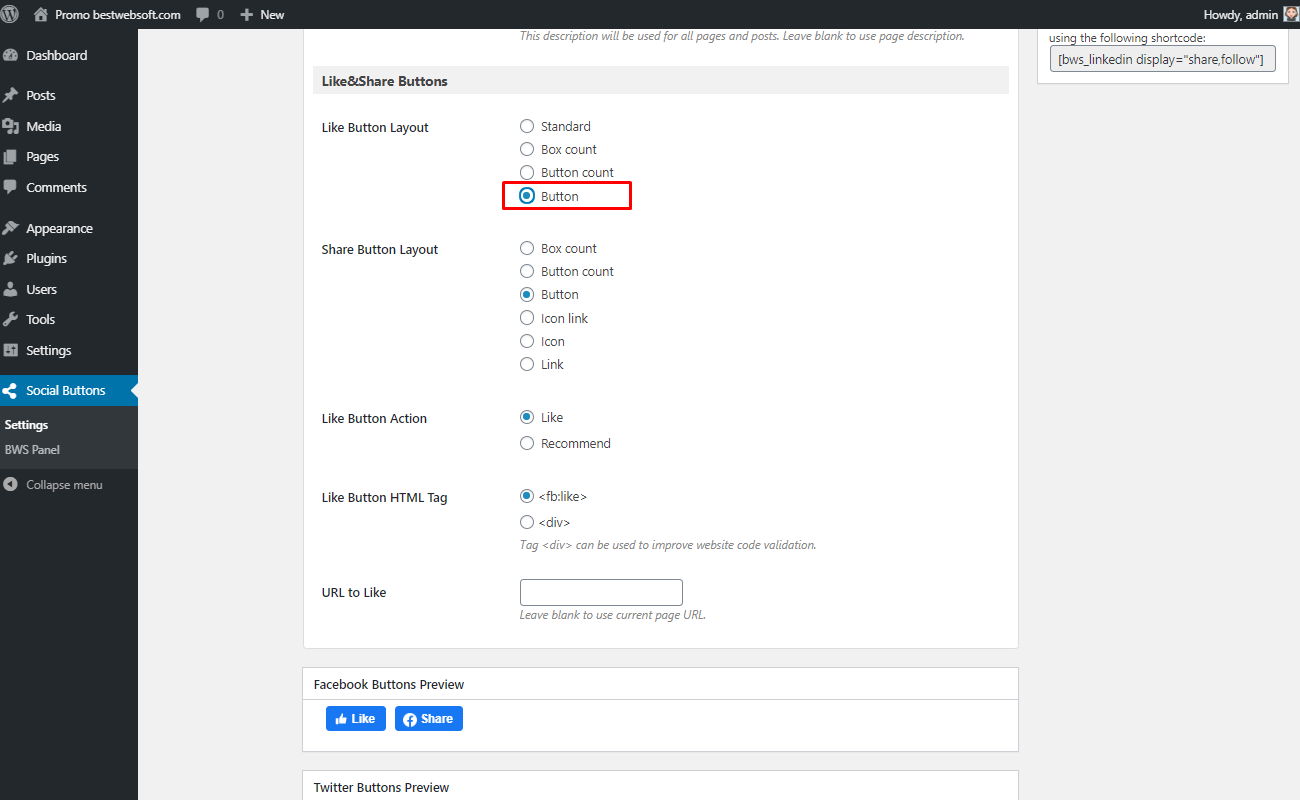
Task: Click the Tools wrench icon
Action: coord(11,319)
